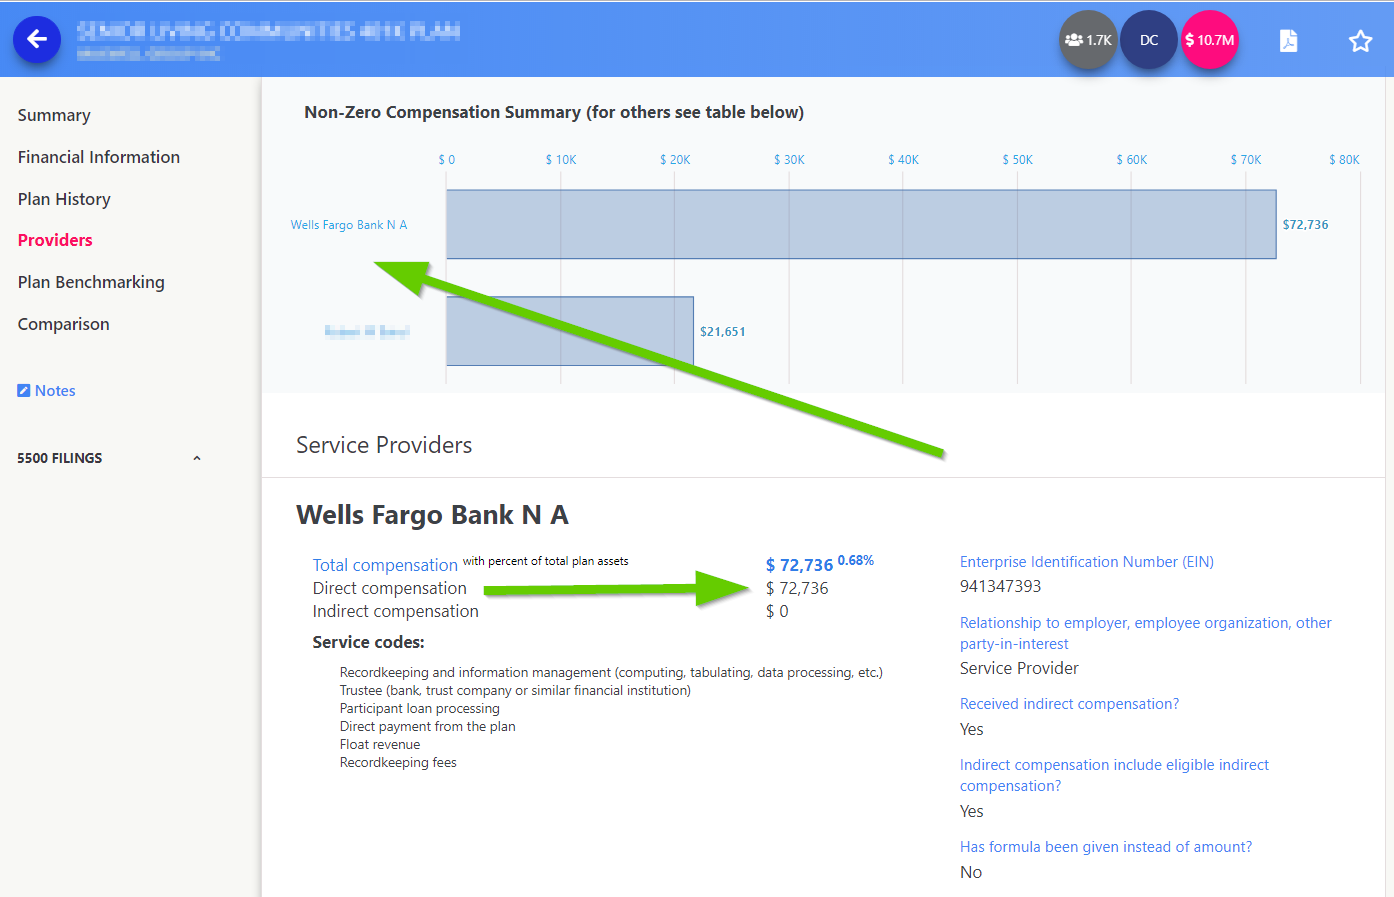The height and width of the screenshot is (897, 1394).
Task: Click Indirect compensation include eligible label
Action: 1115,775
